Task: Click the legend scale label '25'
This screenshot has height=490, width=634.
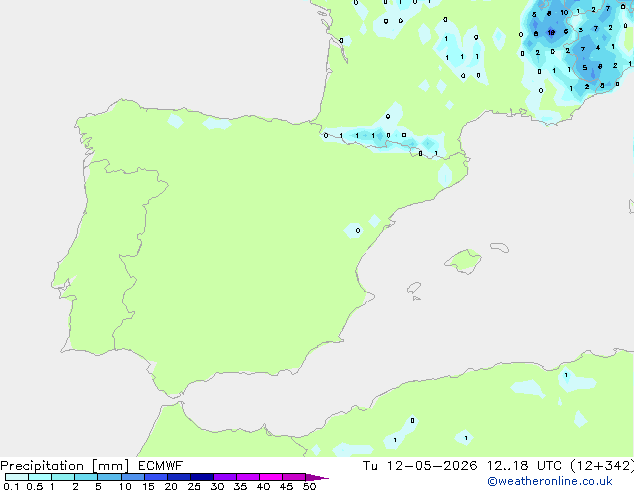Action: click(194, 486)
